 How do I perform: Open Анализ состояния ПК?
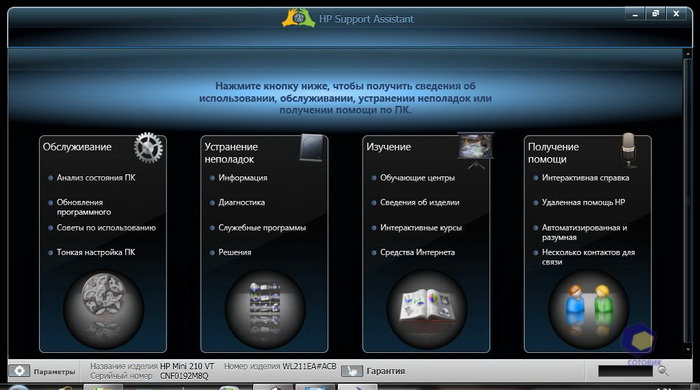click(x=96, y=178)
